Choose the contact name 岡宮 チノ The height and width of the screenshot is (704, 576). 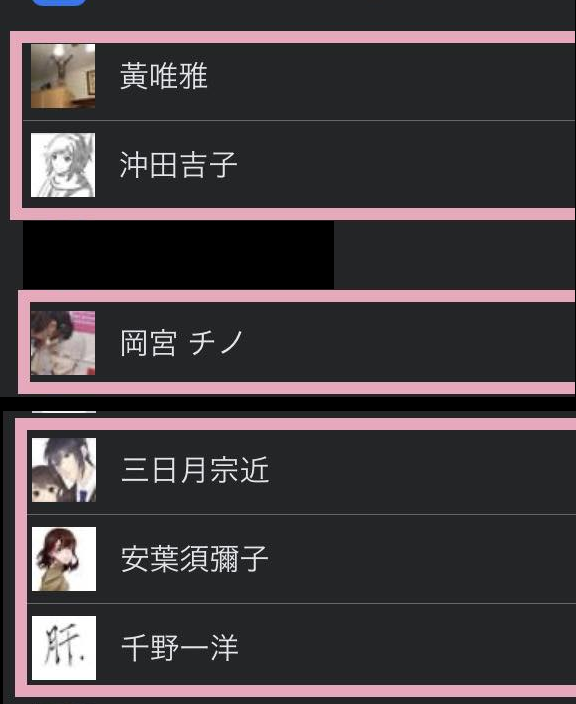pyautogui.click(x=182, y=343)
